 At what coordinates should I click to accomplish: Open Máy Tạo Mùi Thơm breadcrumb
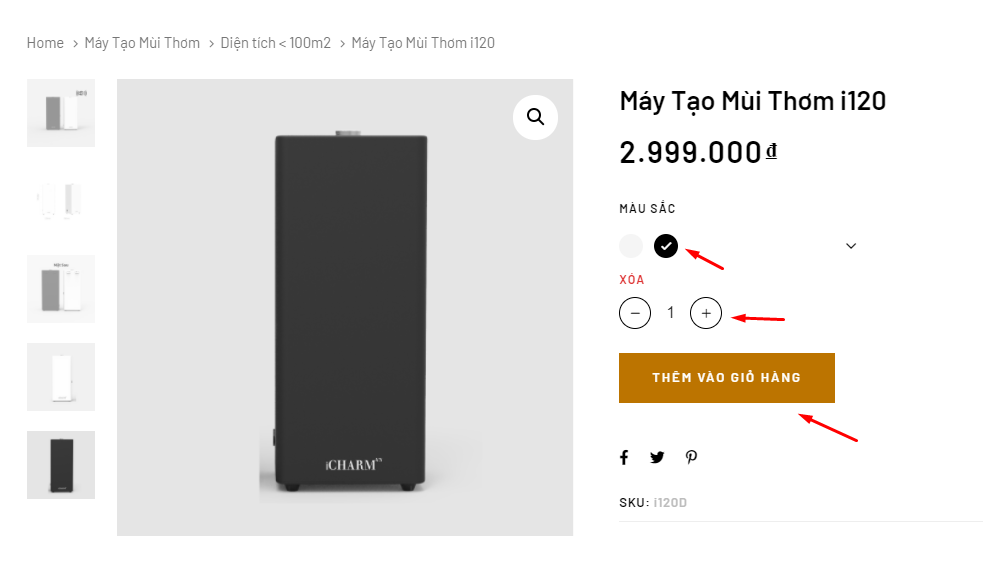pos(142,43)
